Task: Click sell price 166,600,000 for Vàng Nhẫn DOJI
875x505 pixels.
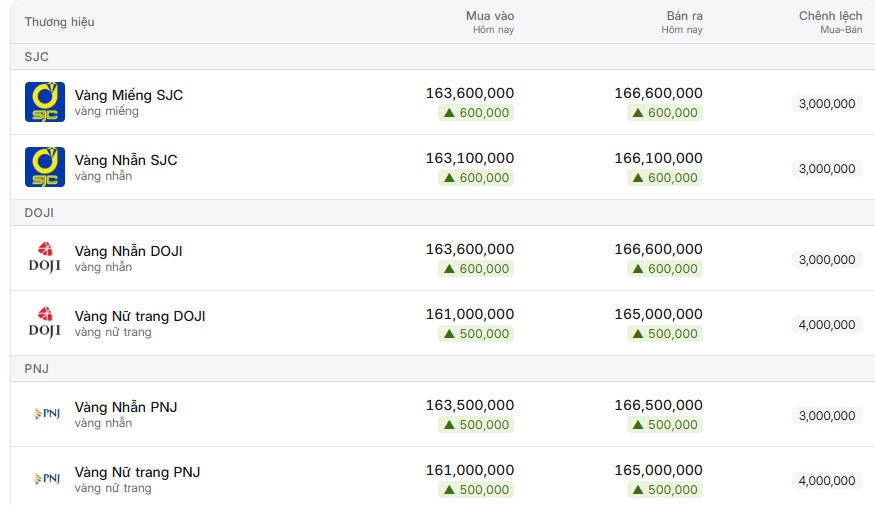Action: 658,249
